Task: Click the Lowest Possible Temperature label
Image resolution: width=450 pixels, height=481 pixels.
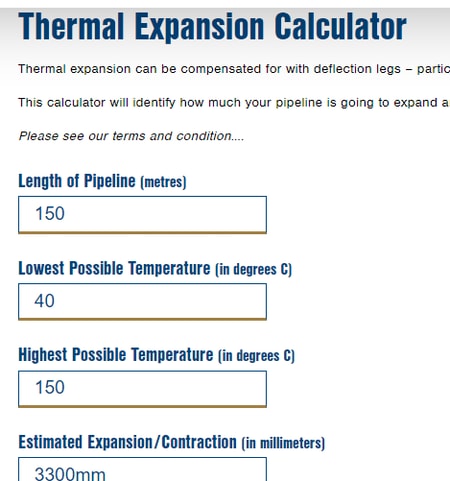Action: (155, 269)
